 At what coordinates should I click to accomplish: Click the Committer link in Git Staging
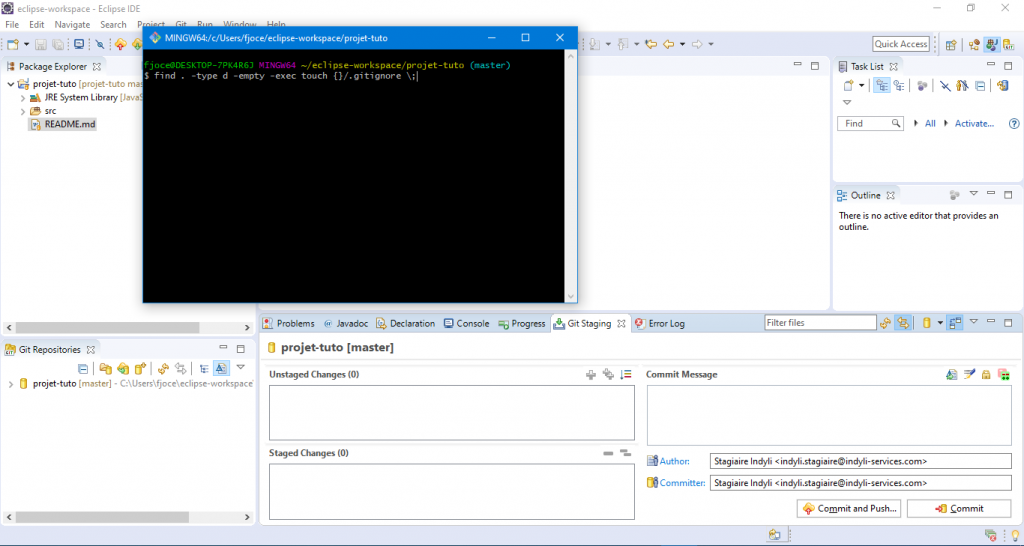[682, 483]
